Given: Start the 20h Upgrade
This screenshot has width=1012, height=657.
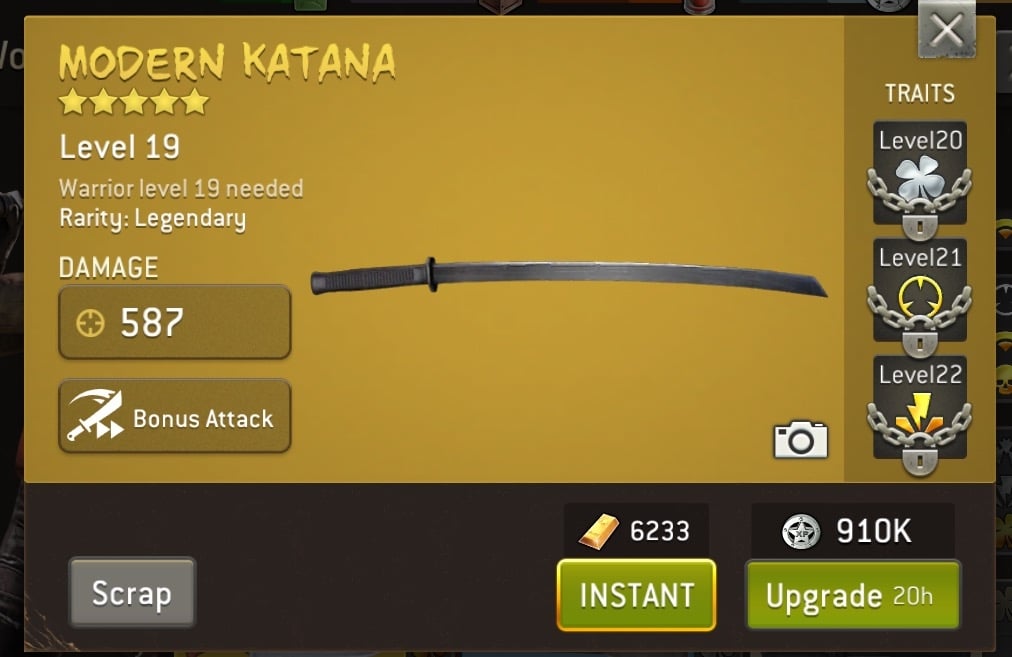Looking at the screenshot, I should tap(853, 594).
